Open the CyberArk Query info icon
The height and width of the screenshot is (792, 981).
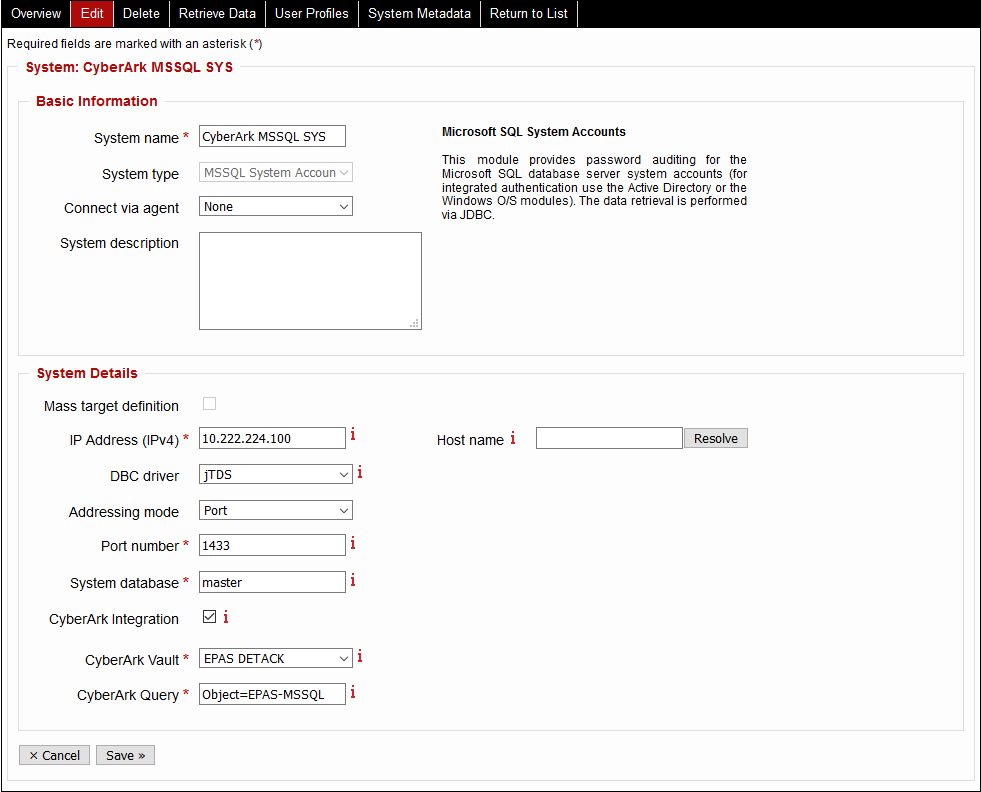[353, 691]
